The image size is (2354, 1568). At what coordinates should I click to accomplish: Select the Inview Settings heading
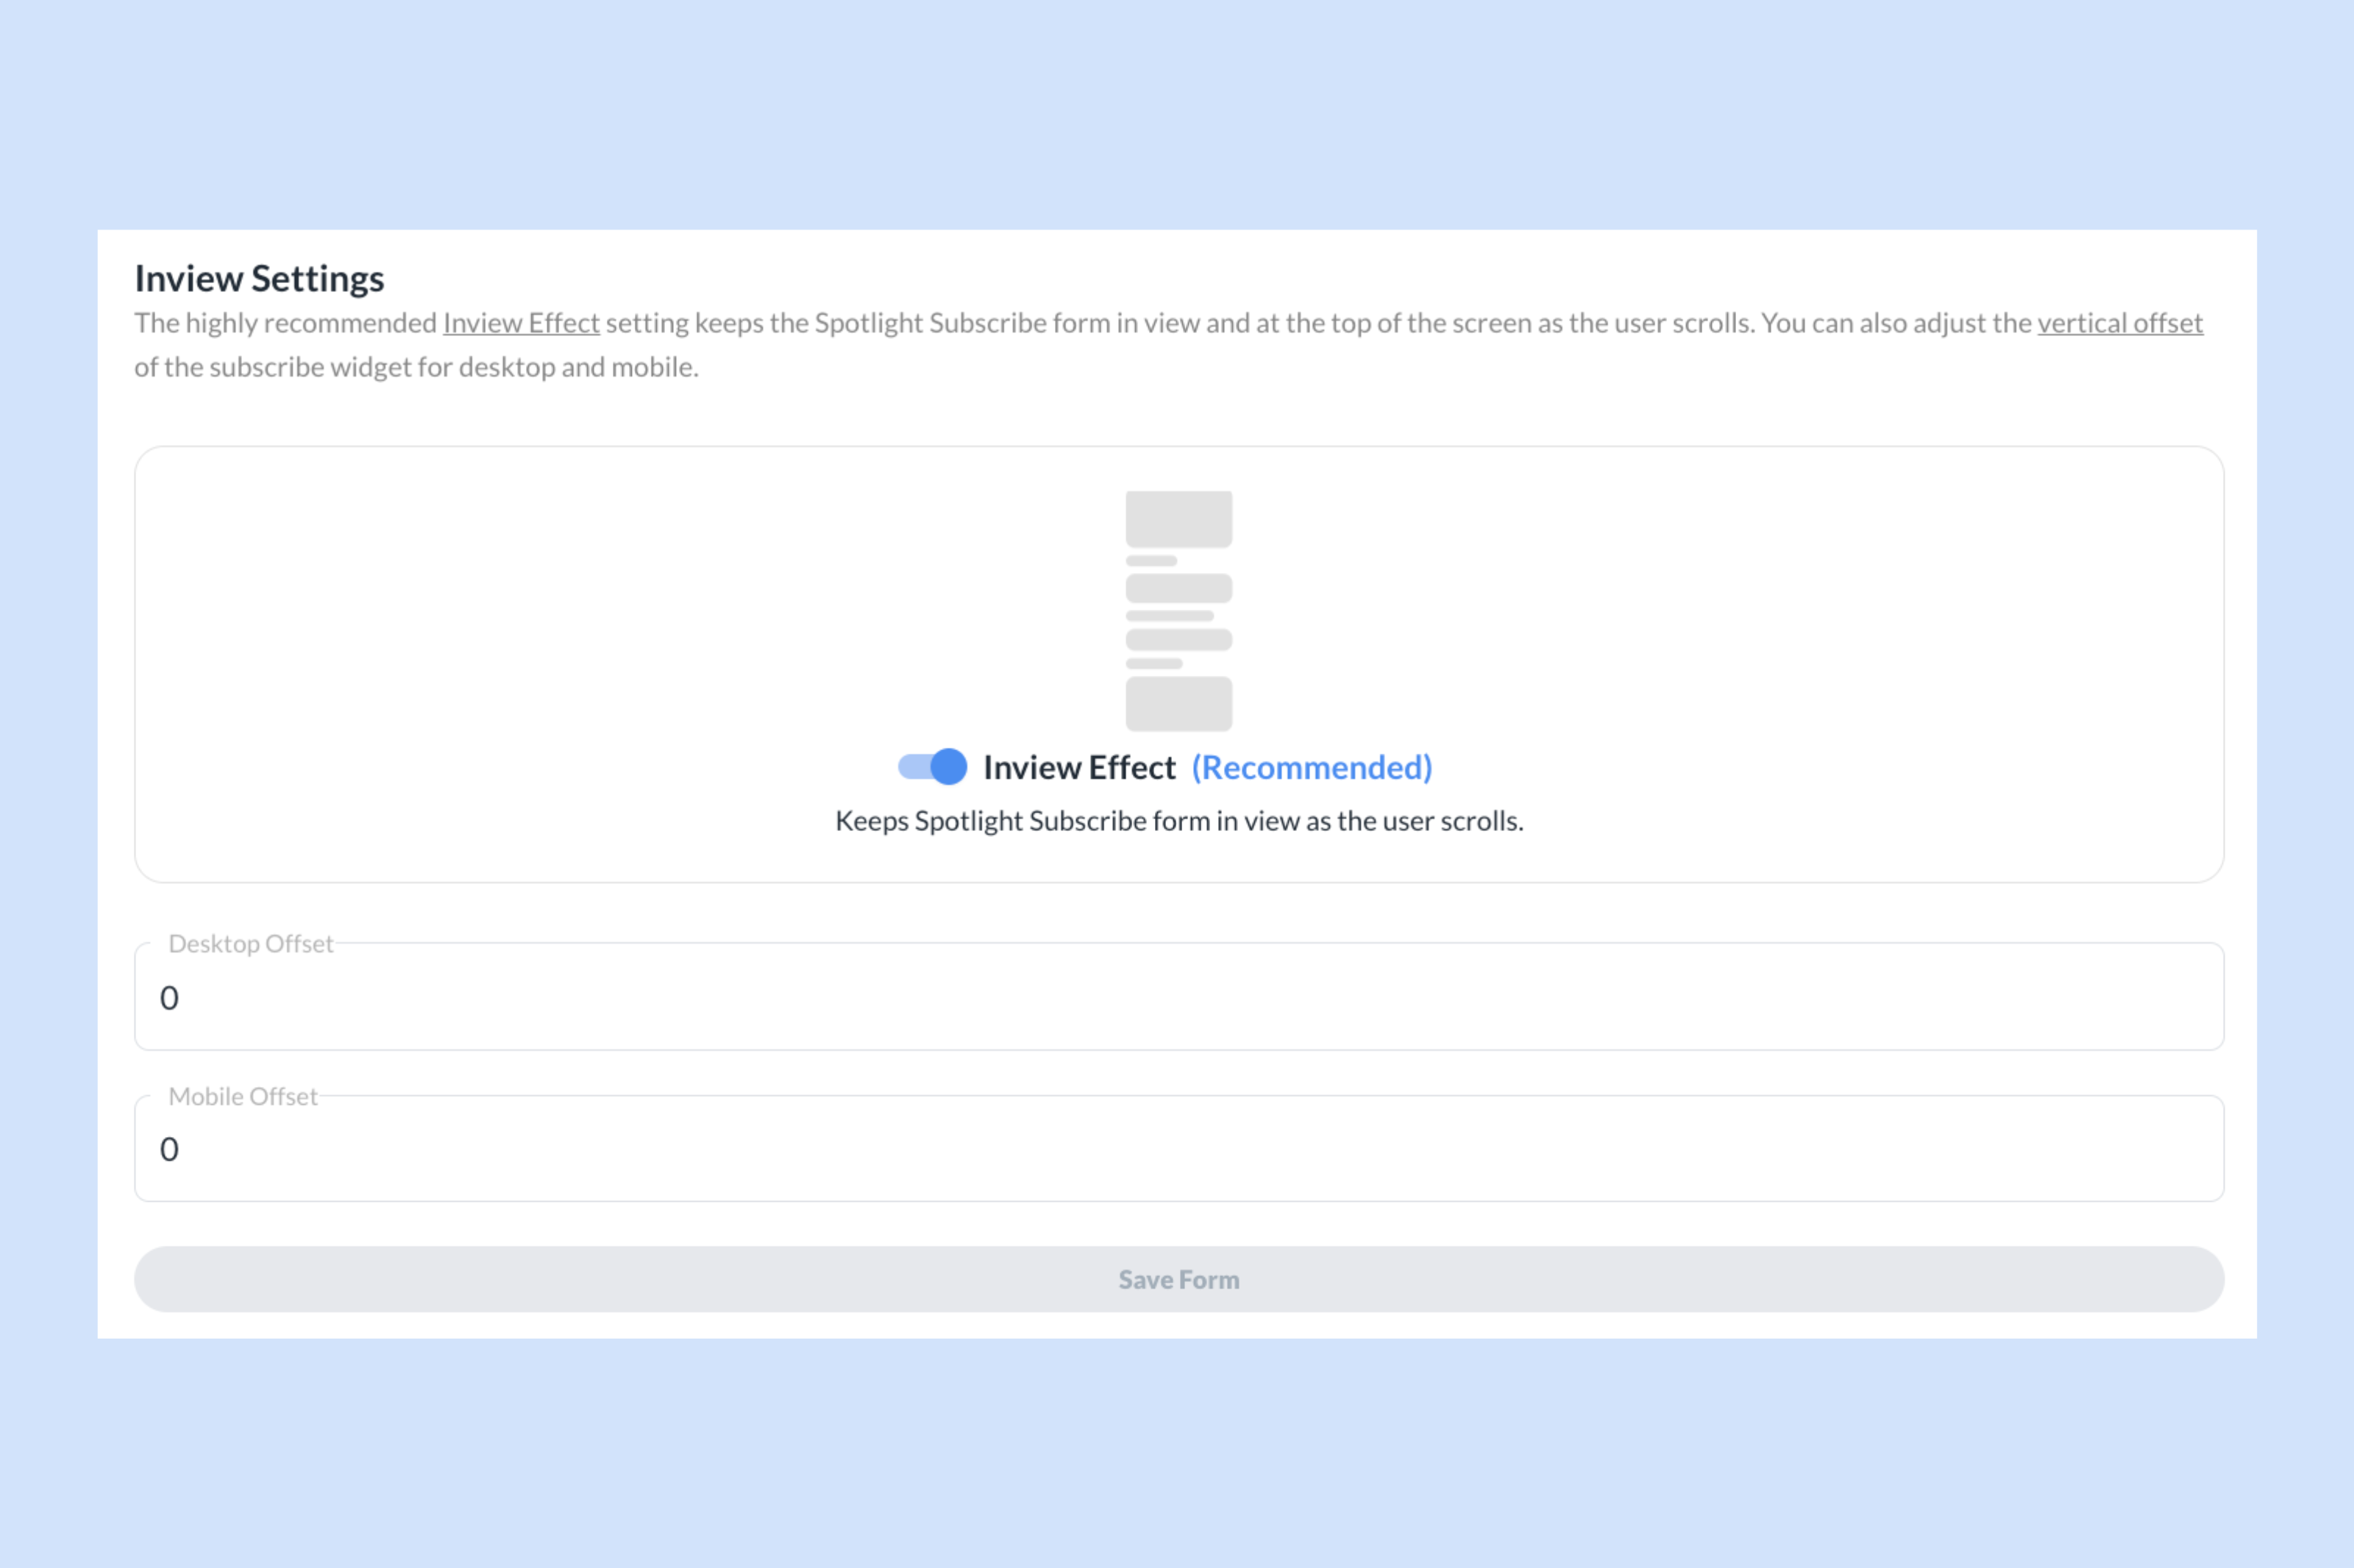(259, 278)
